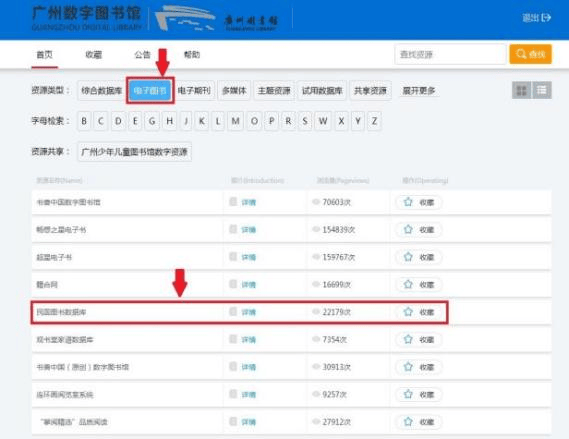Open 详情 for the 9257 pageviews row
This screenshot has width=569, height=439.
[249, 395]
